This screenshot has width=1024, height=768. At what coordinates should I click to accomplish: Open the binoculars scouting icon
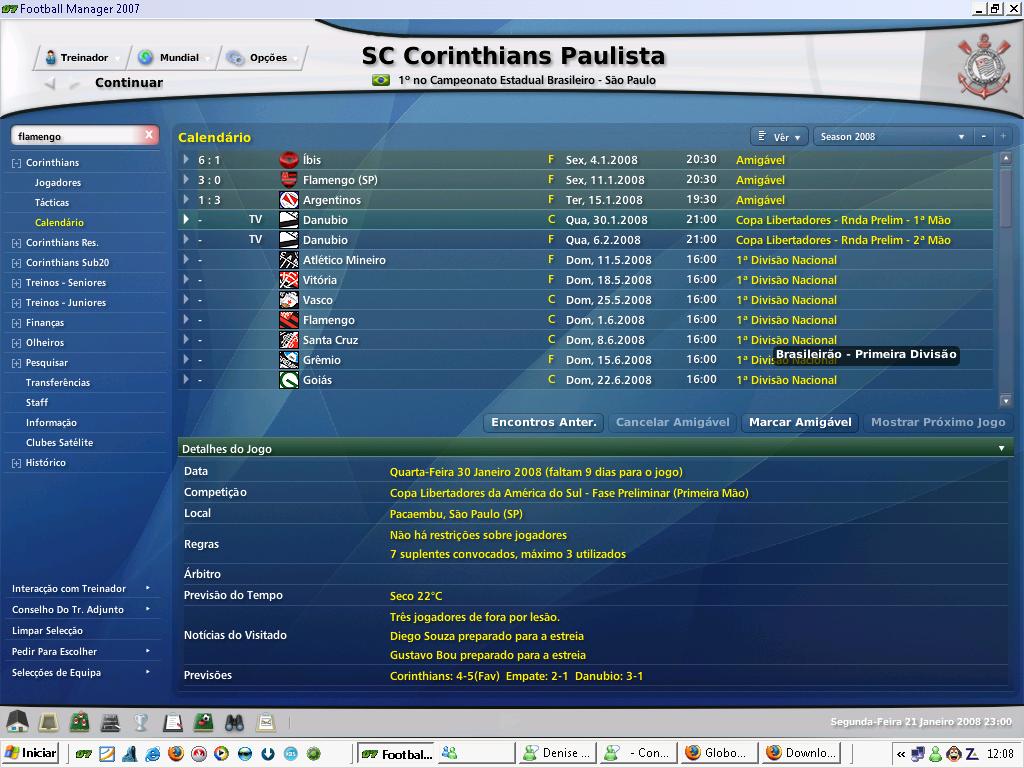click(234, 722)
